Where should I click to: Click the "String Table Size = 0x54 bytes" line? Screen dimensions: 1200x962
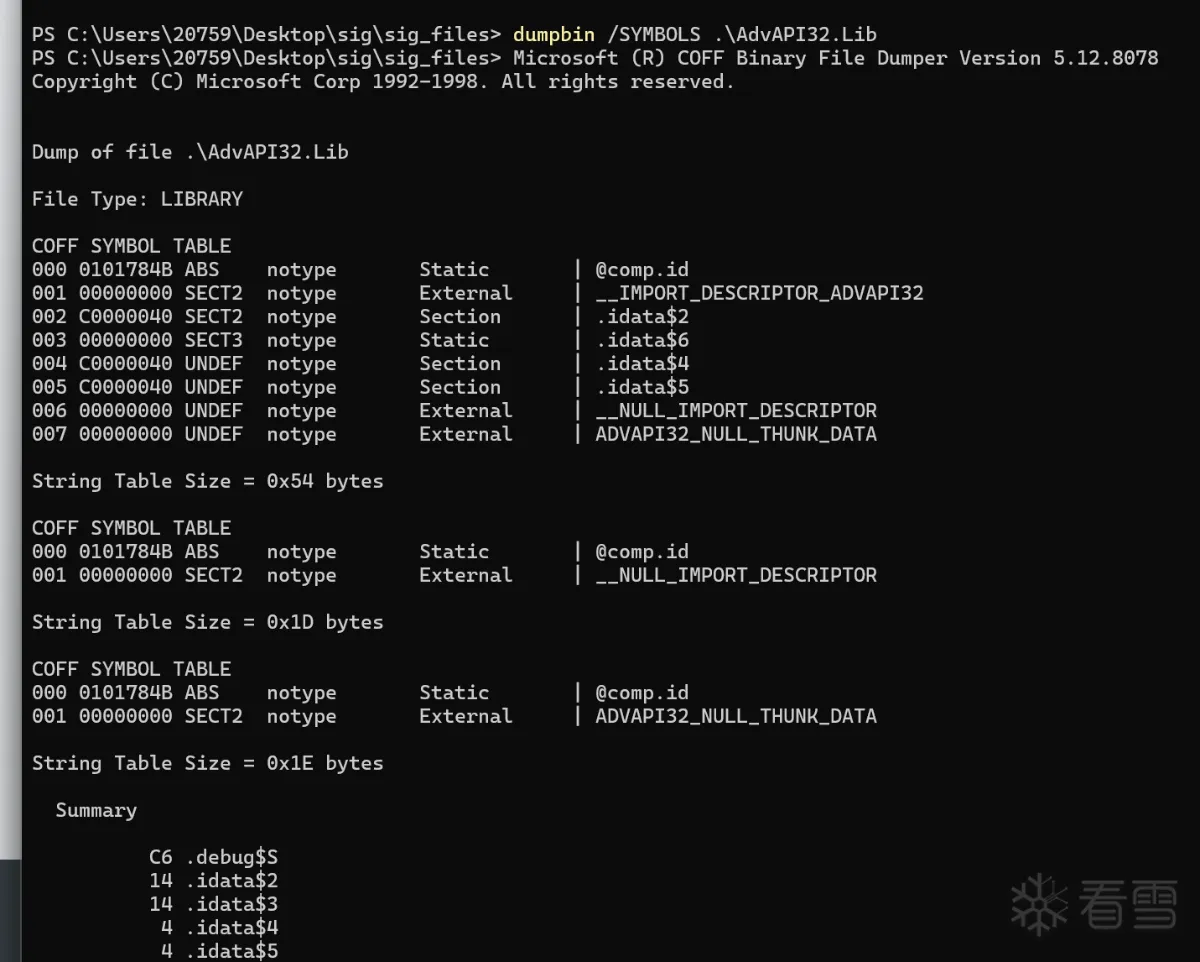click(207, 481)
